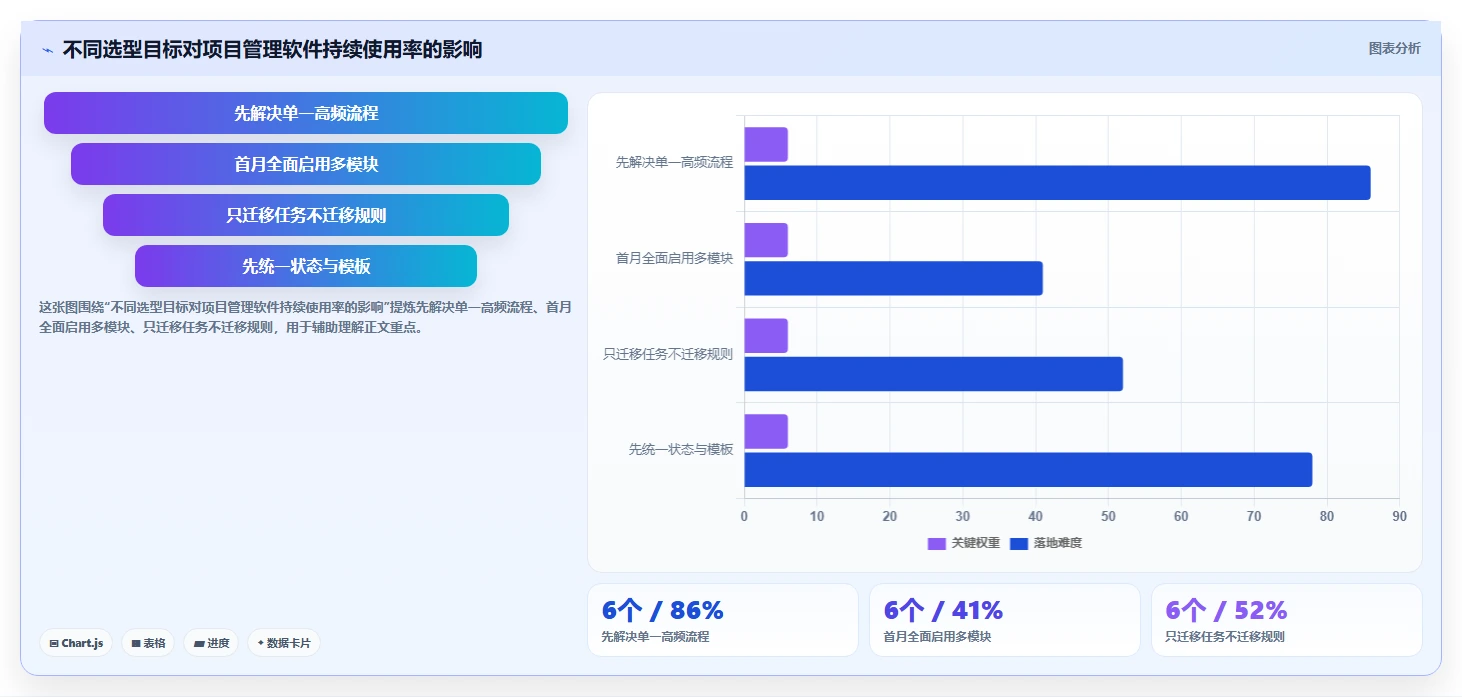1462x697 pixels.
Task: Select the 只迁移任务不迁移规则 funnel stage
Action: [306, 215]
